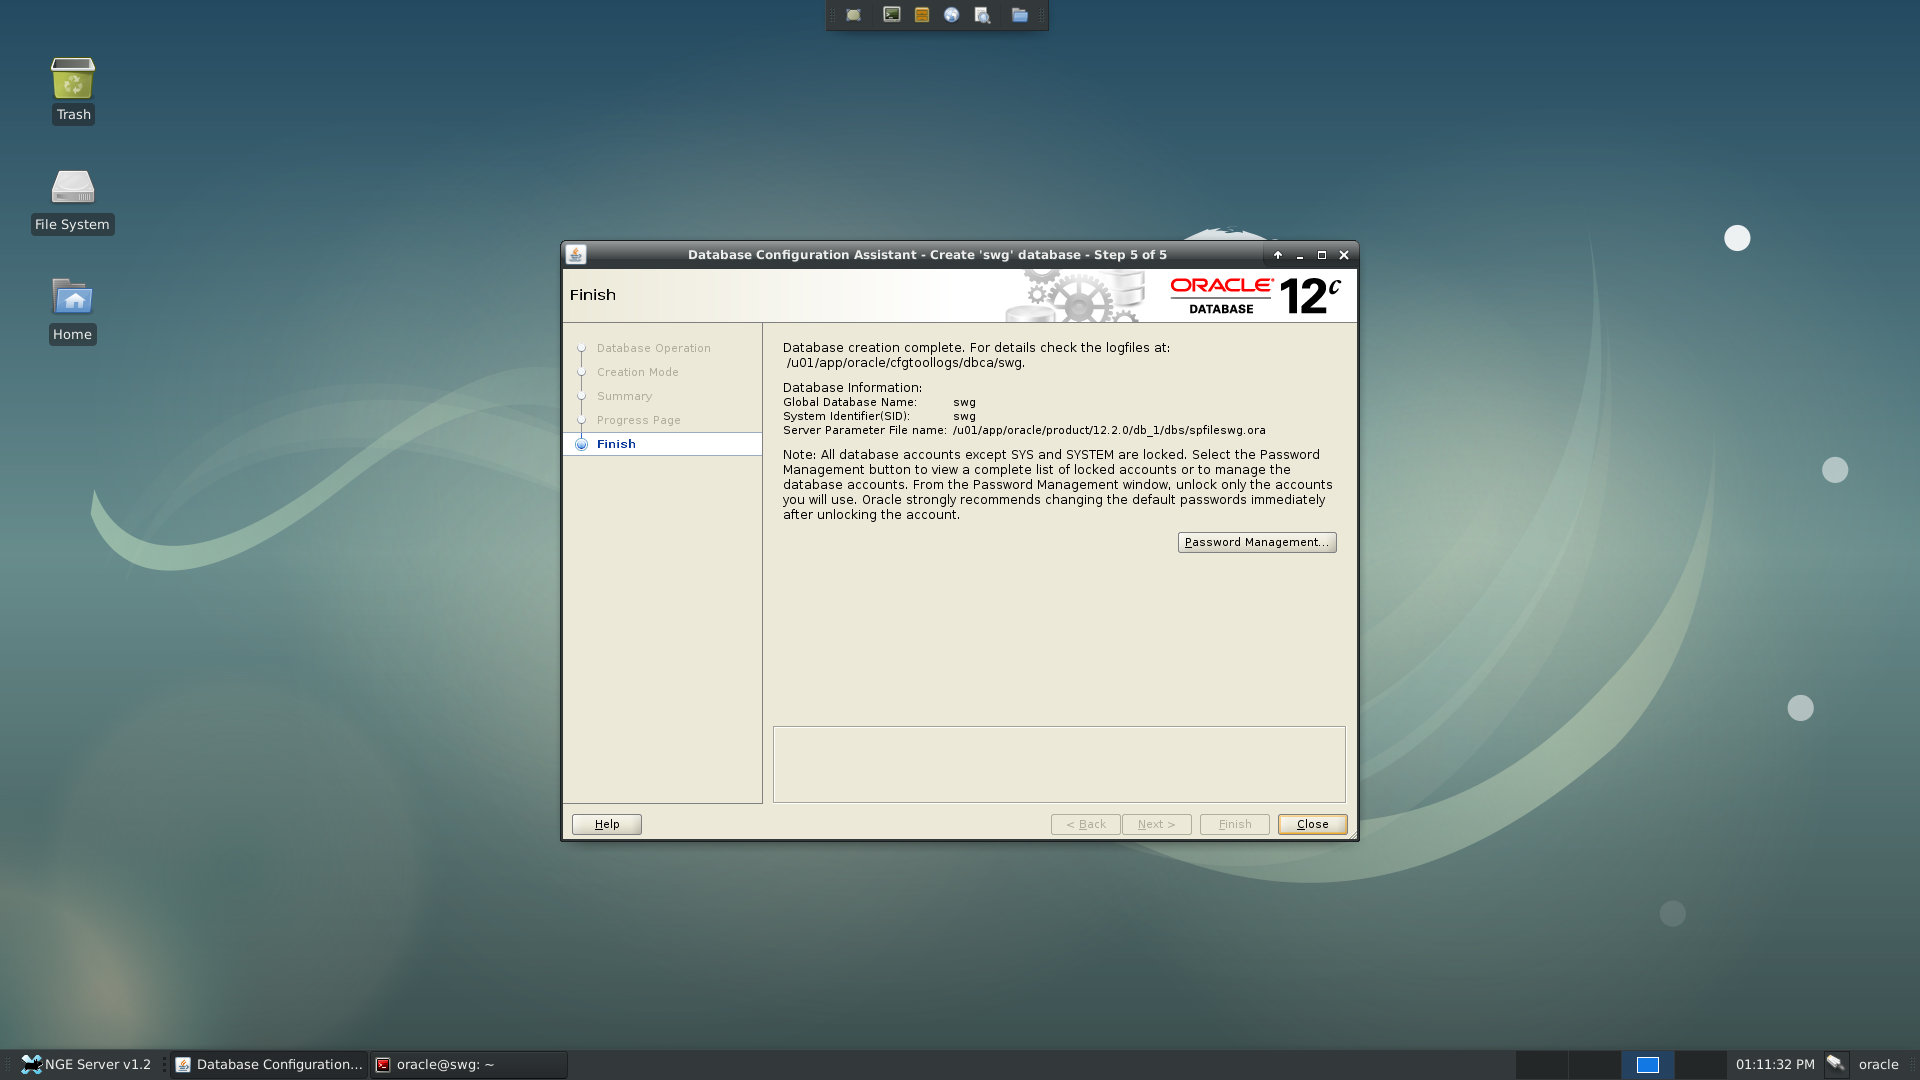Click the Global Database Name value swg
The width and height of the screenshot is (1920, 1080).
[x=964, y=402]
